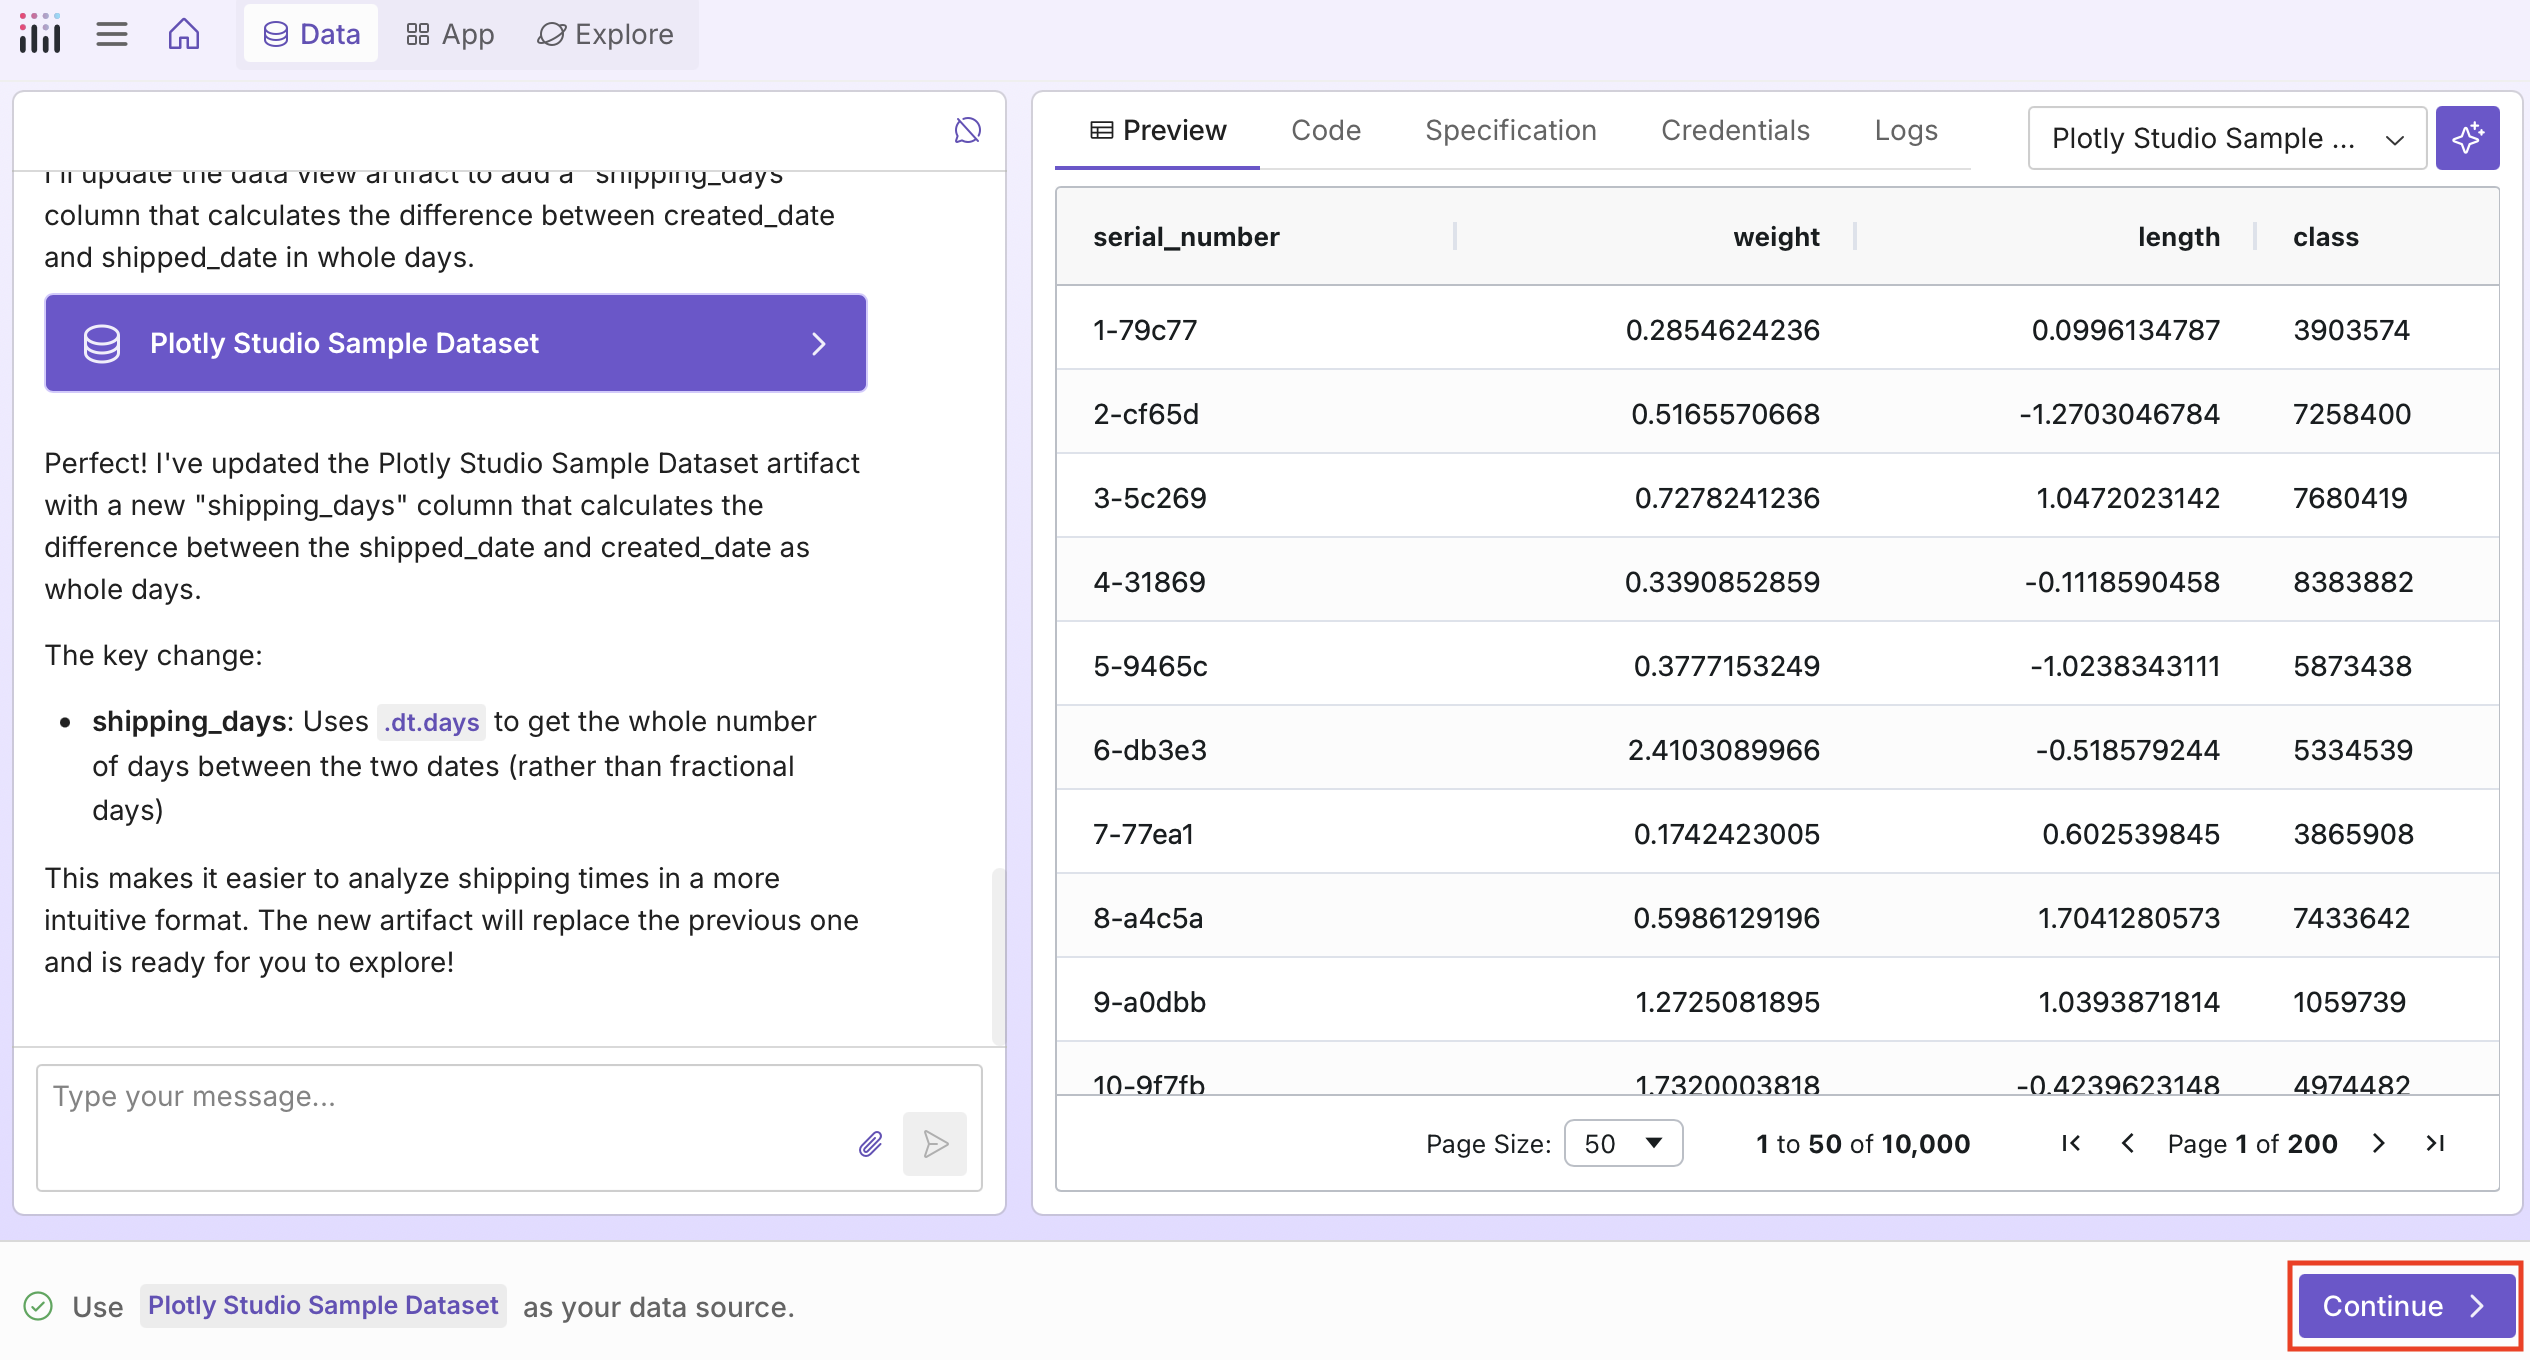Click the Continue button

pos(2403,1305)
